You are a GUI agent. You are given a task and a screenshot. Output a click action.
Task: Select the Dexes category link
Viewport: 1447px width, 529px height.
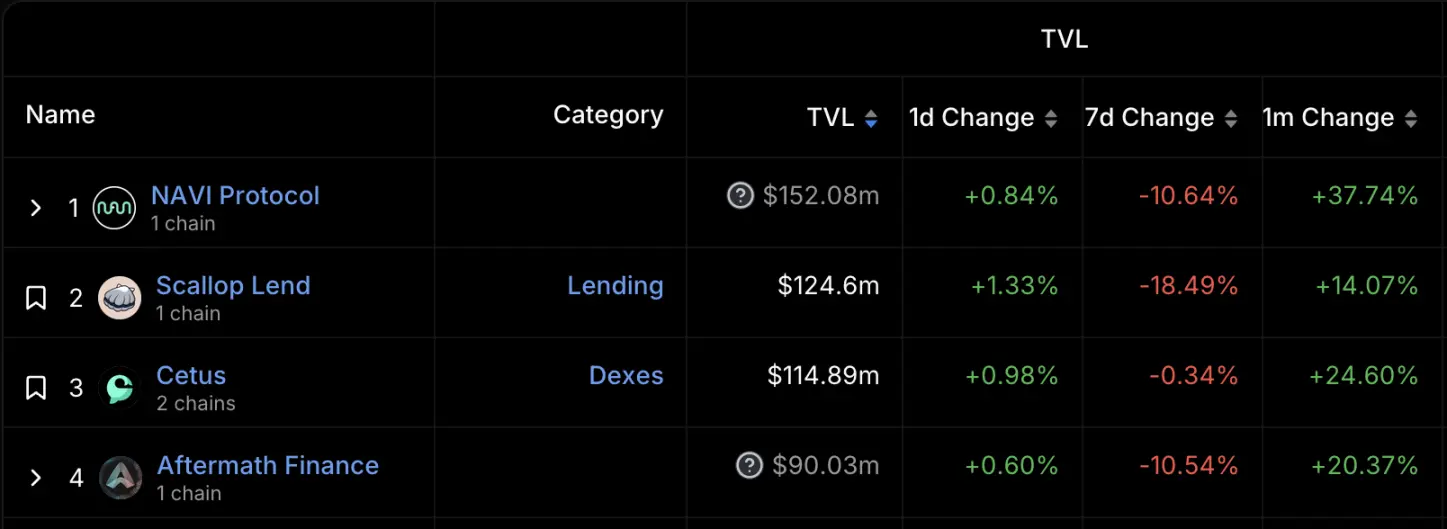tap(626, 375)
